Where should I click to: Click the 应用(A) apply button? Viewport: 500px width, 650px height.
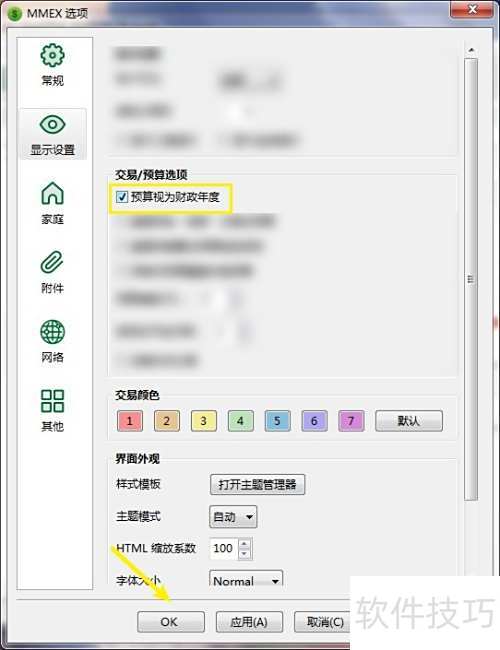click(249, 622)
